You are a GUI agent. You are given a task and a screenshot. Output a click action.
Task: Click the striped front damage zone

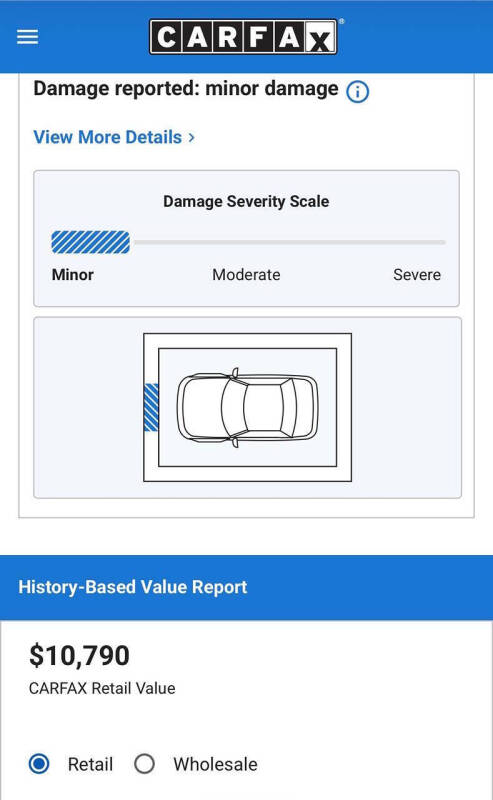151,407
